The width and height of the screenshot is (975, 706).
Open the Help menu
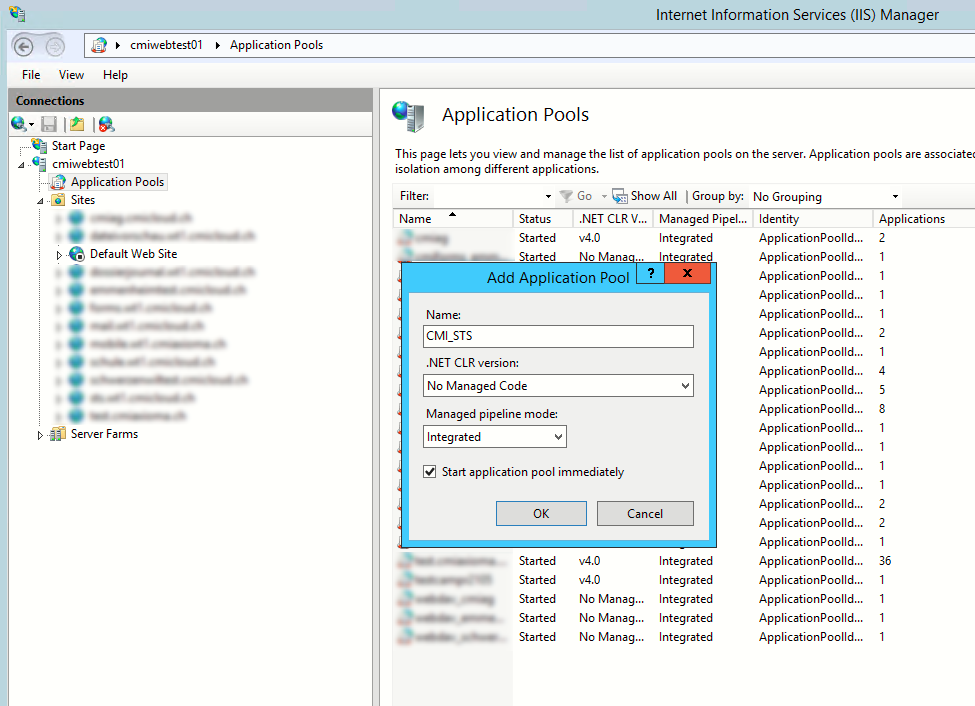[115, 74]
